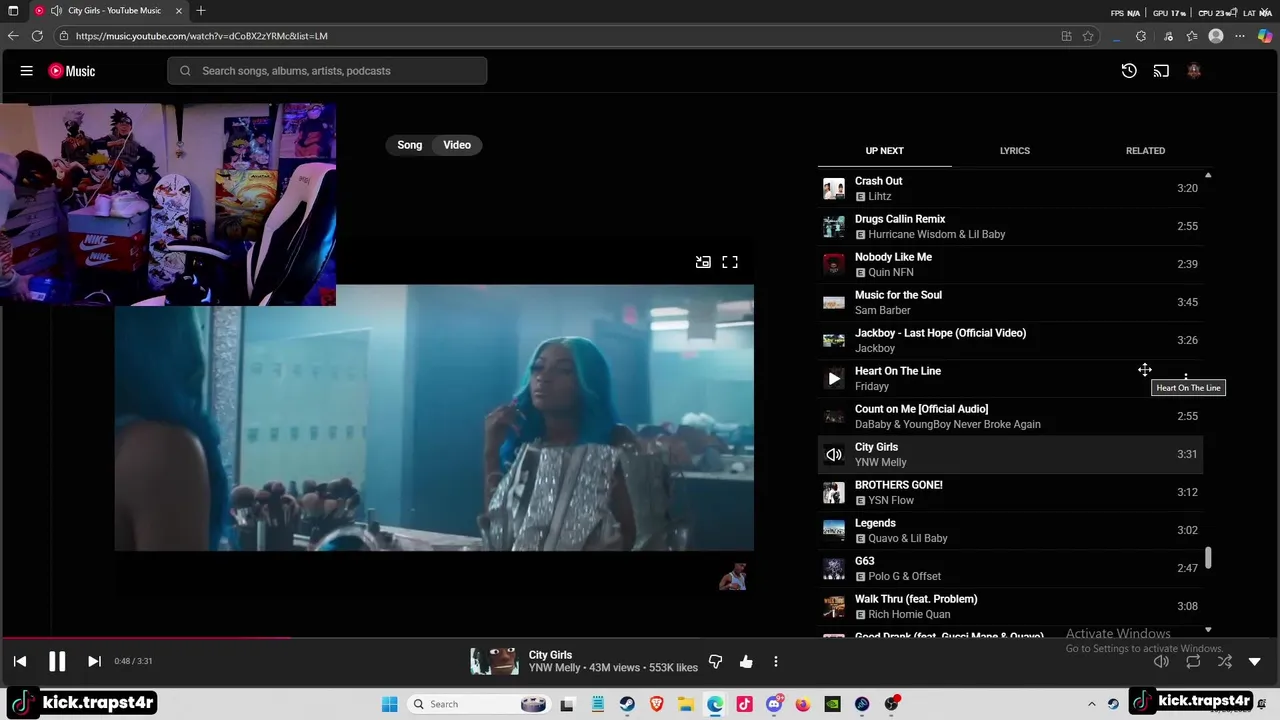The width and height of the screenshot is (1280, 720).
Task: Select the UP NEXT tab
Action: pos(884,151)
